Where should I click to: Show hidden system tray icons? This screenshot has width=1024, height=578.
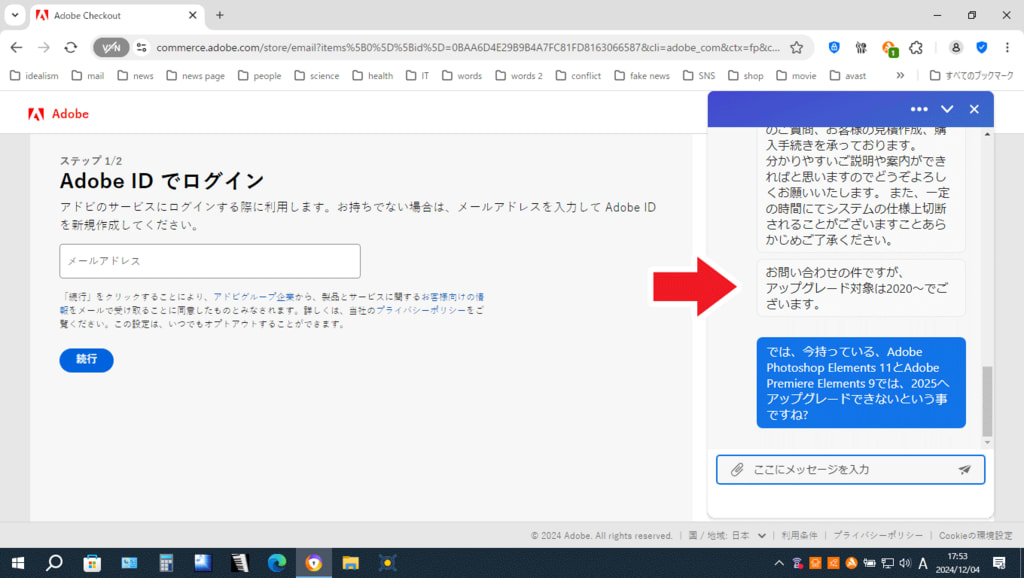[778, 563]
